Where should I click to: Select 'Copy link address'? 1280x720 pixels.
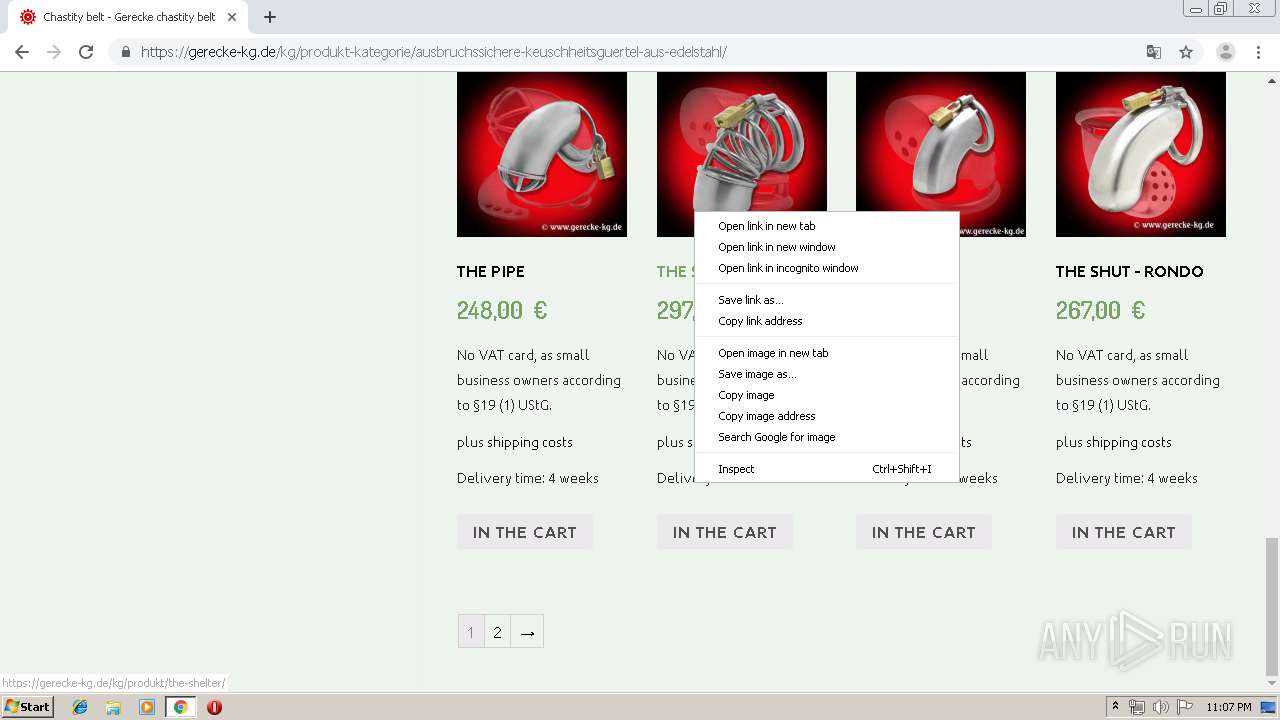click(x=826, y=321)
